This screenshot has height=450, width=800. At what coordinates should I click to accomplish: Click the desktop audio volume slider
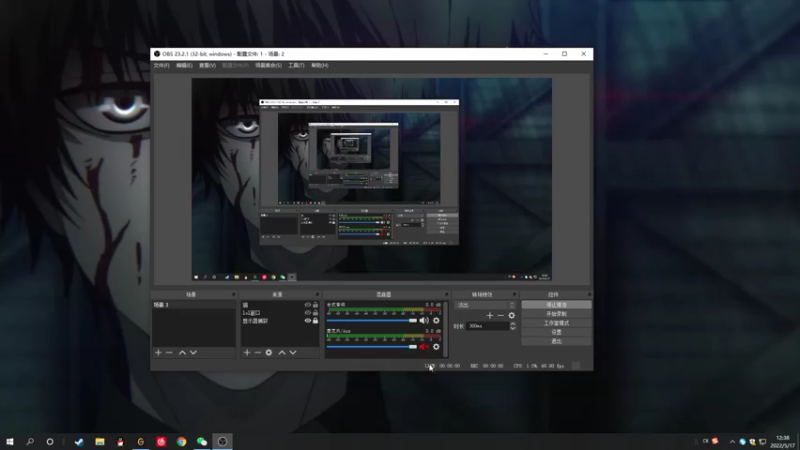coord(370,320)
